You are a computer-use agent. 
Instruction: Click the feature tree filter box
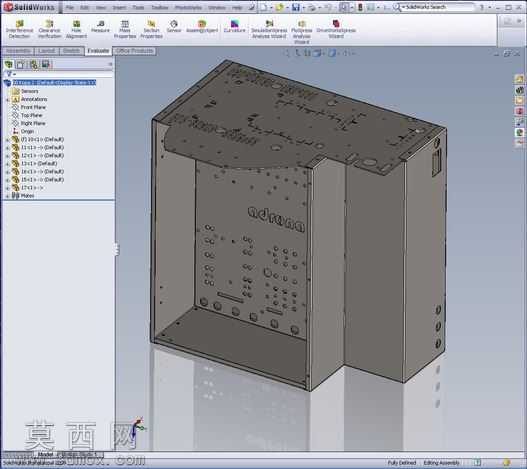pyautogui.click(x=58, y=74)
